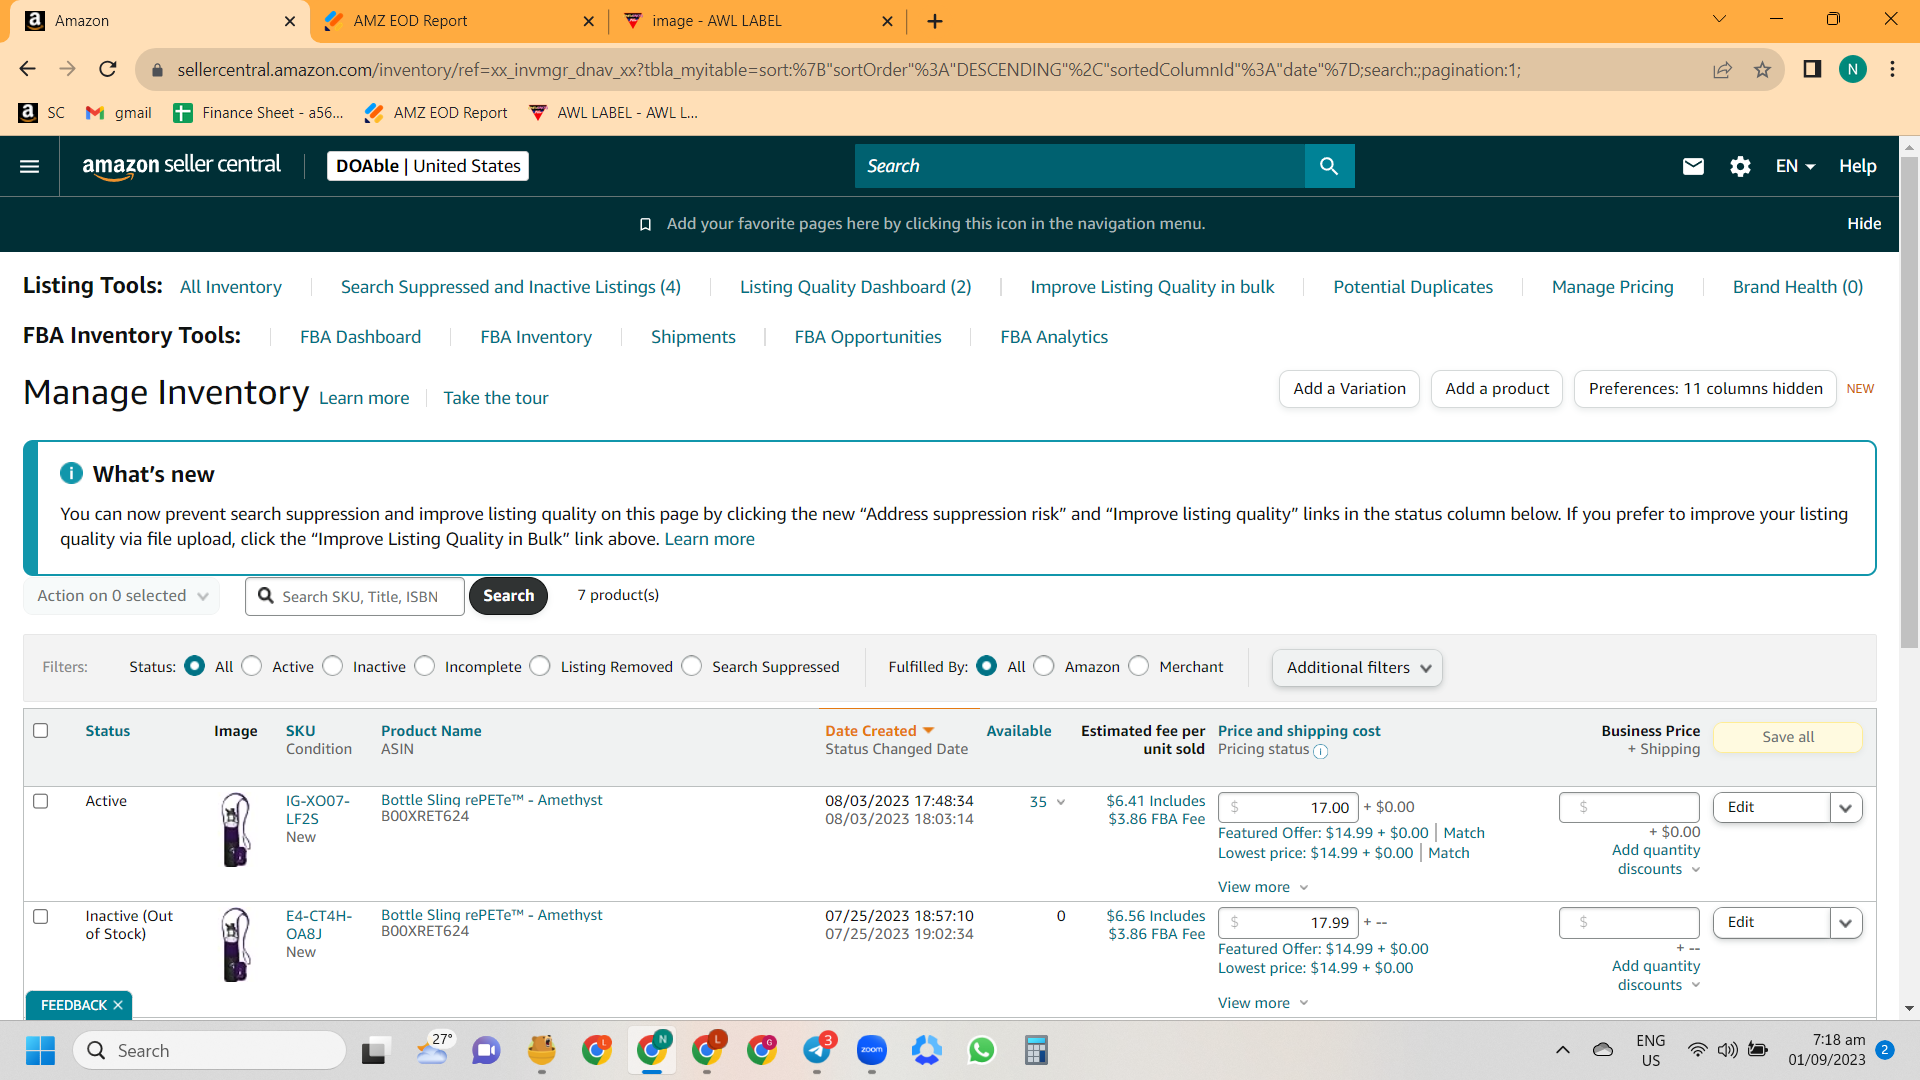
Task: Switch to the image - AWL LABEL tab
Action: pyautogui.click(x=758, y=21)
